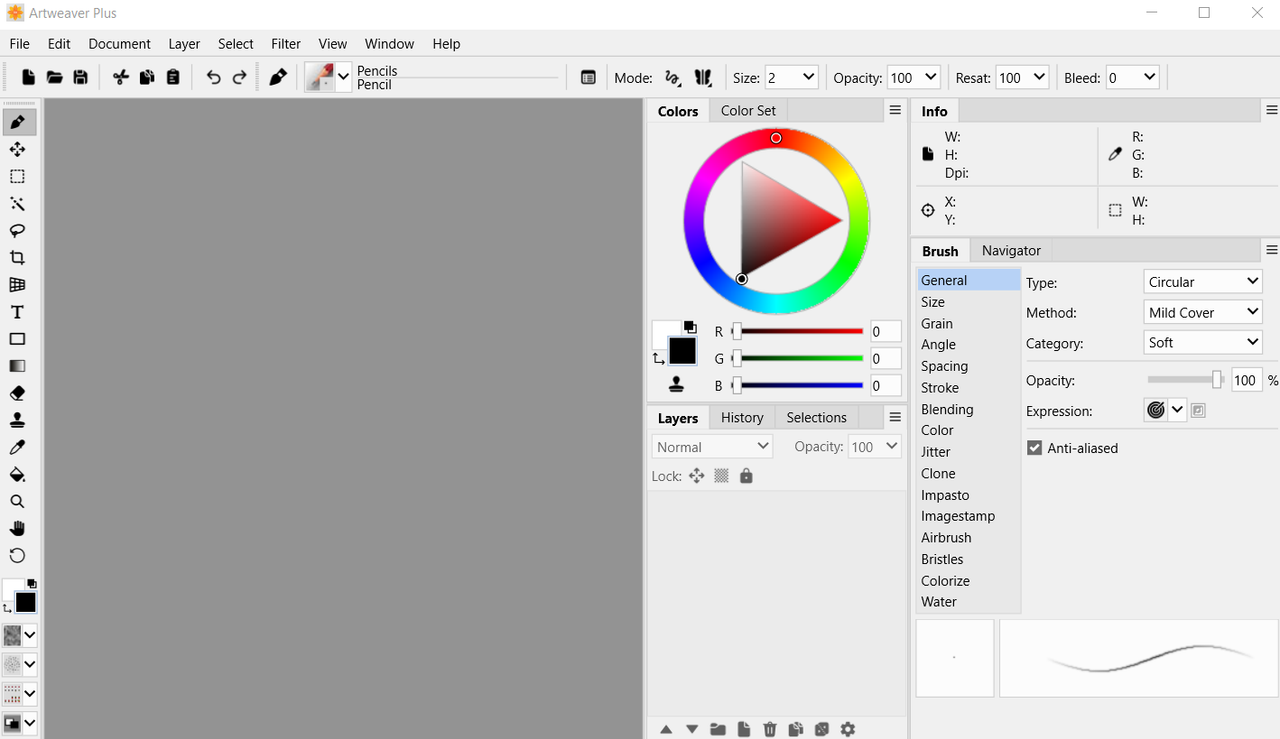Image resolution: width=1280 pixels, height=739 pixels.
Task: Toggle freehand stroke mode
Action: pyautogui.click(x=673, y=77)
